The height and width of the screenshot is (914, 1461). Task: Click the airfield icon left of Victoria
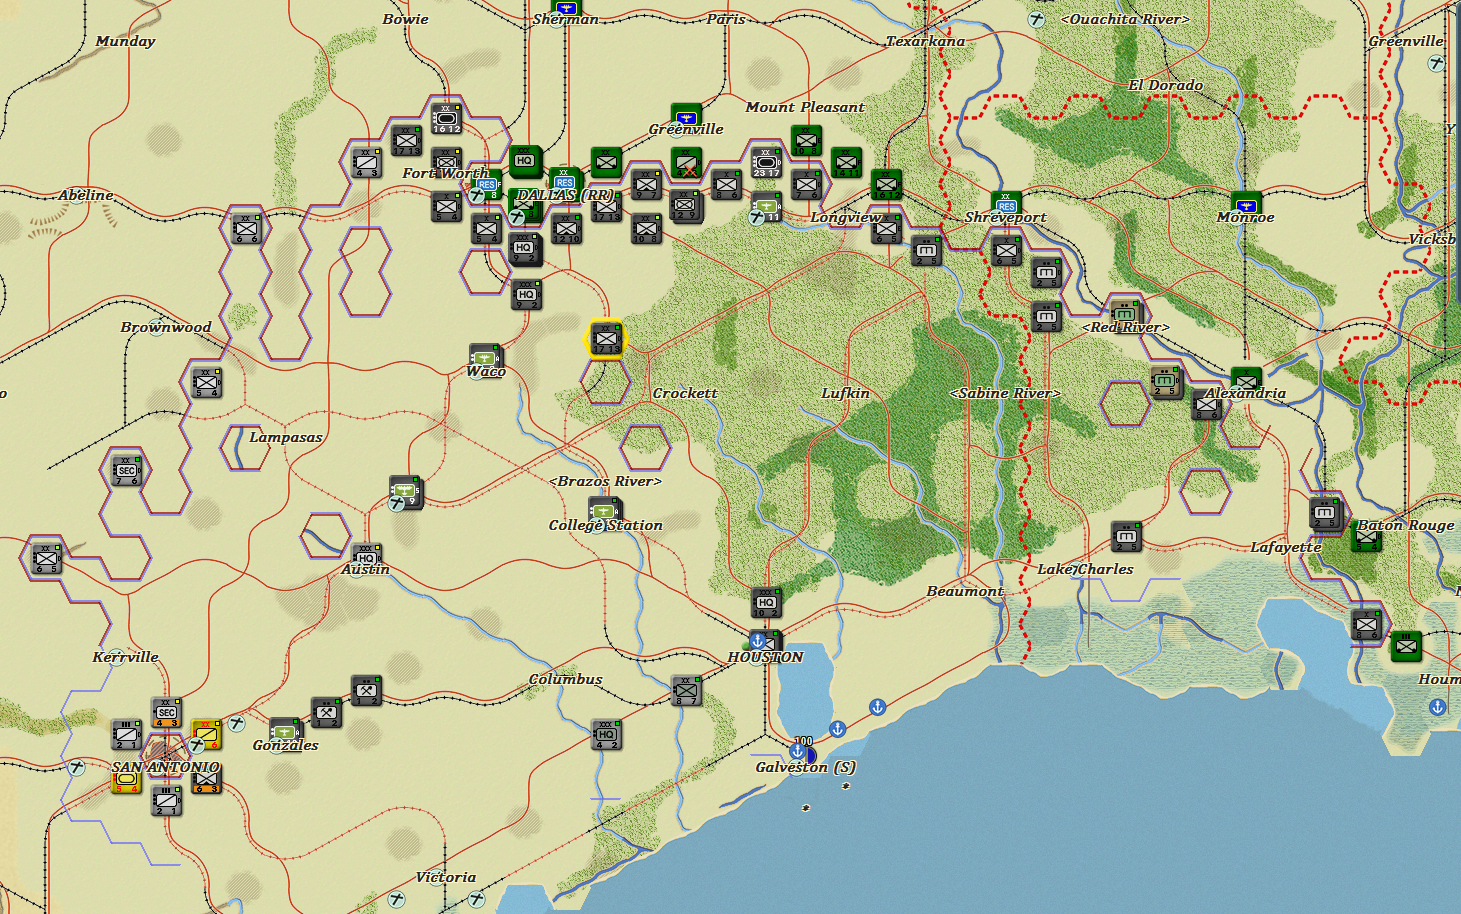(x=398, y=898)
